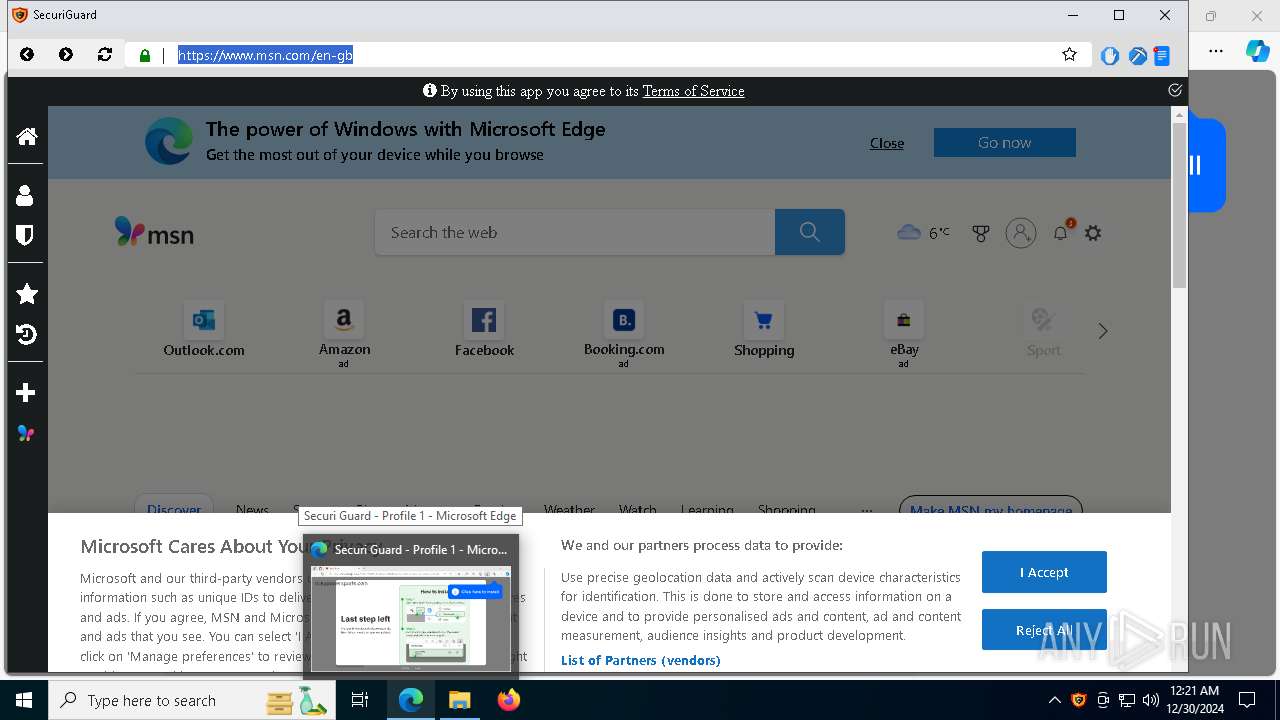Open the Amazon quick link
1280x720 pixels.
point(344,333)
